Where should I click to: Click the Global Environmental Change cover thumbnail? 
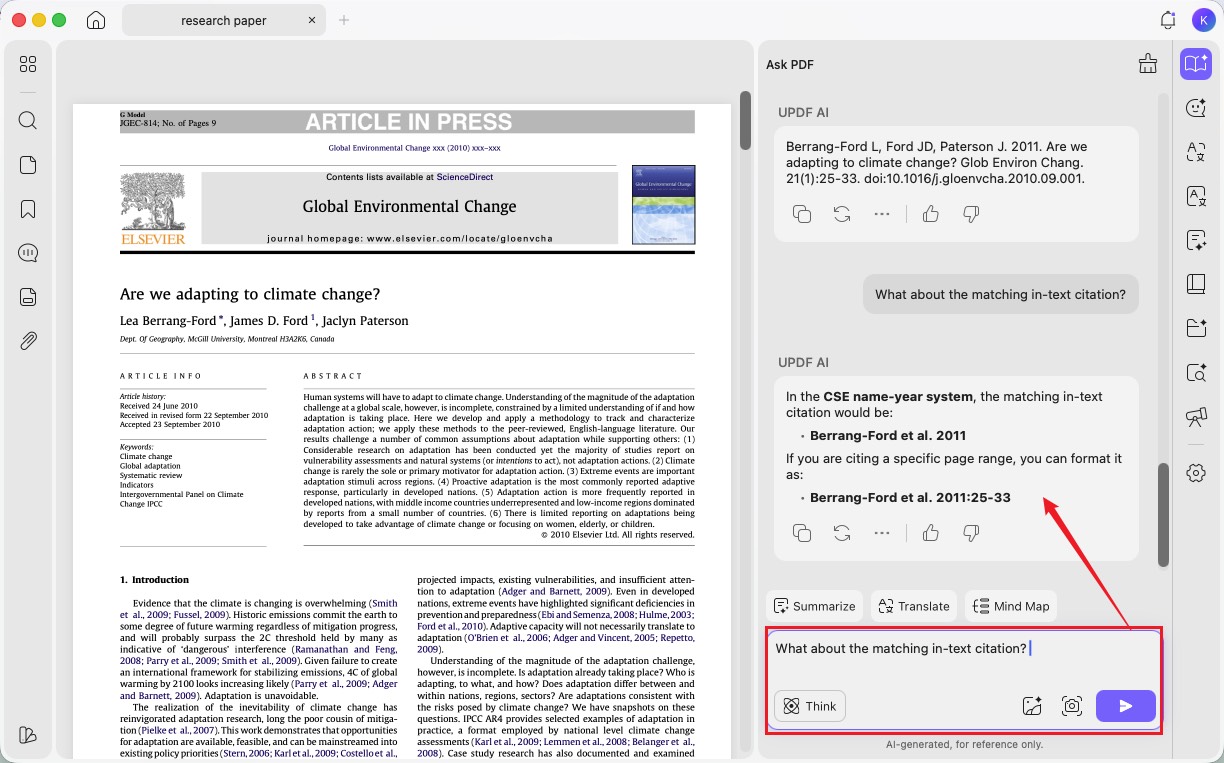pos(663,204)
